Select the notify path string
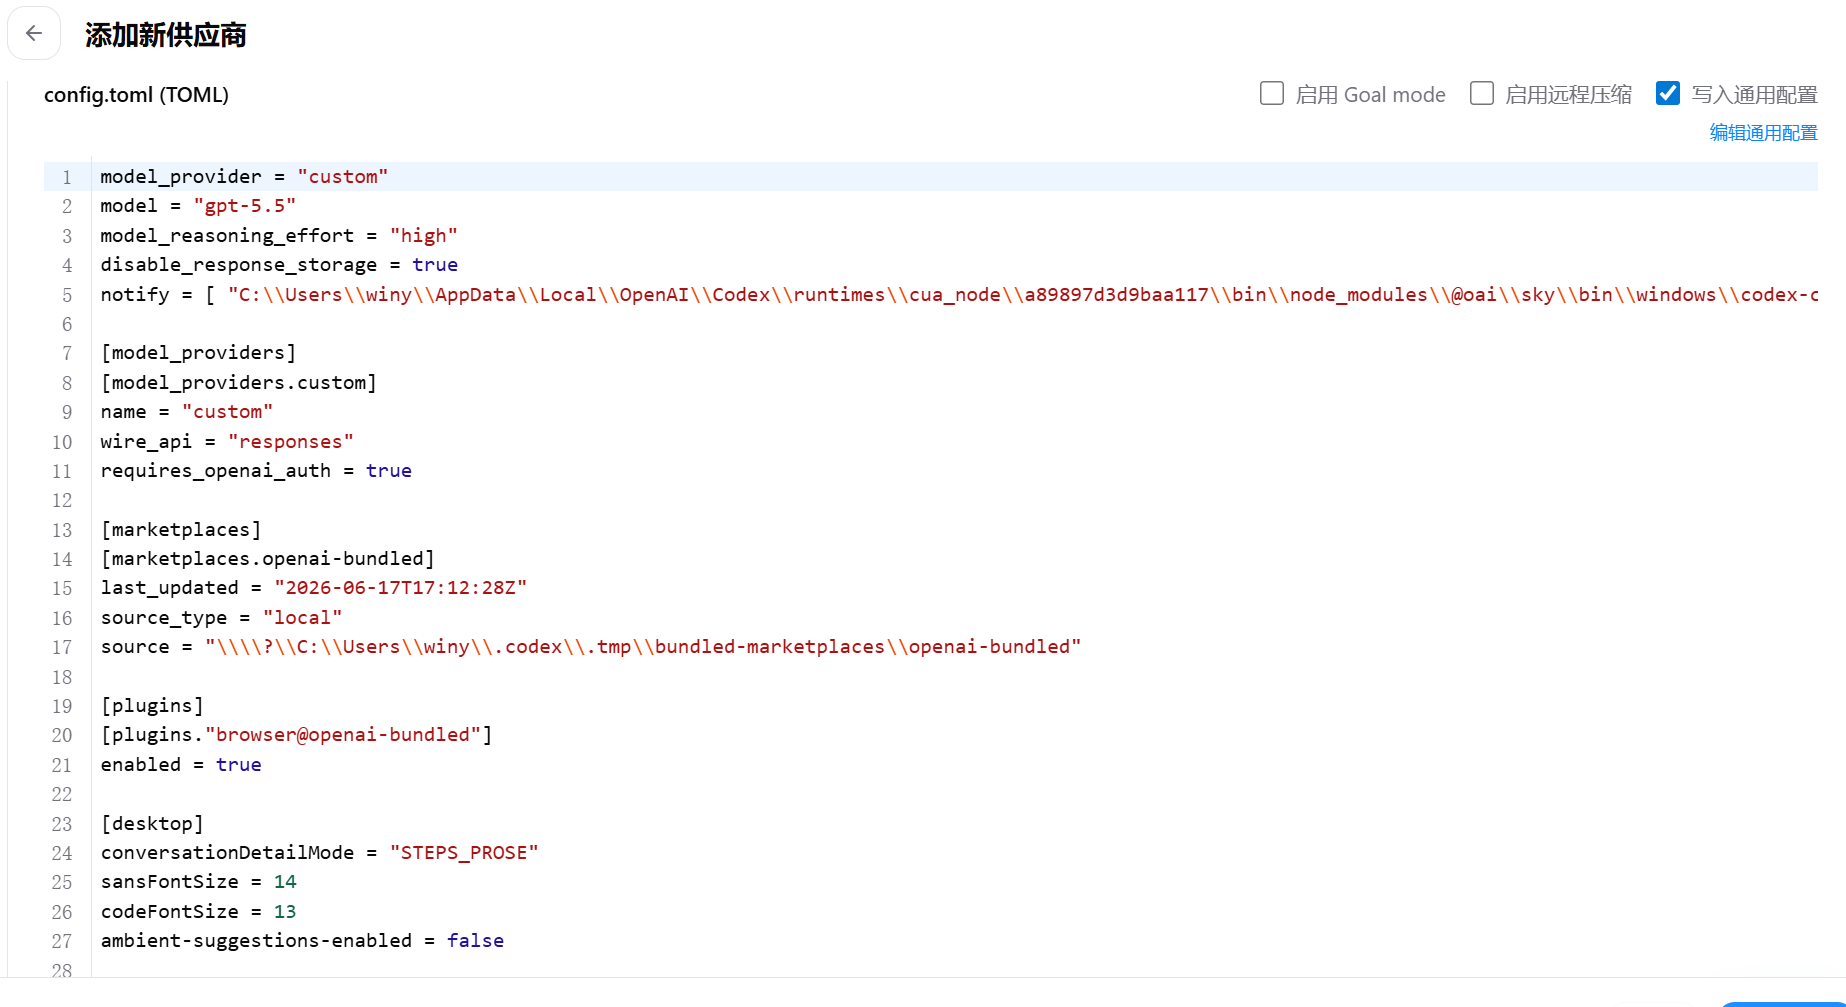 (x=1023, y=295)
